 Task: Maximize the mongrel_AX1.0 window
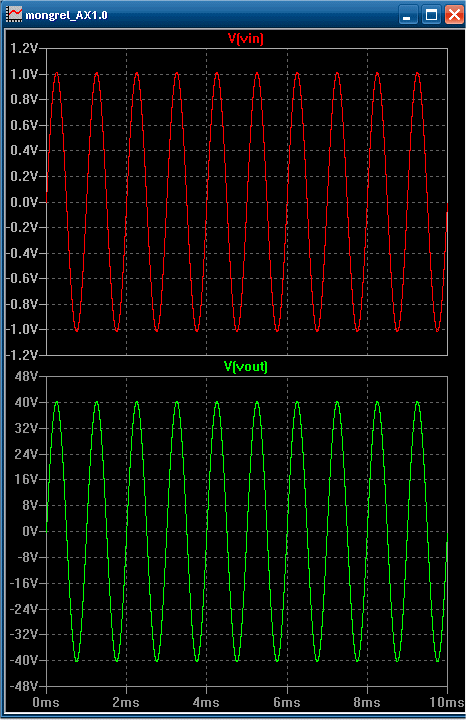tap(431, 15)
